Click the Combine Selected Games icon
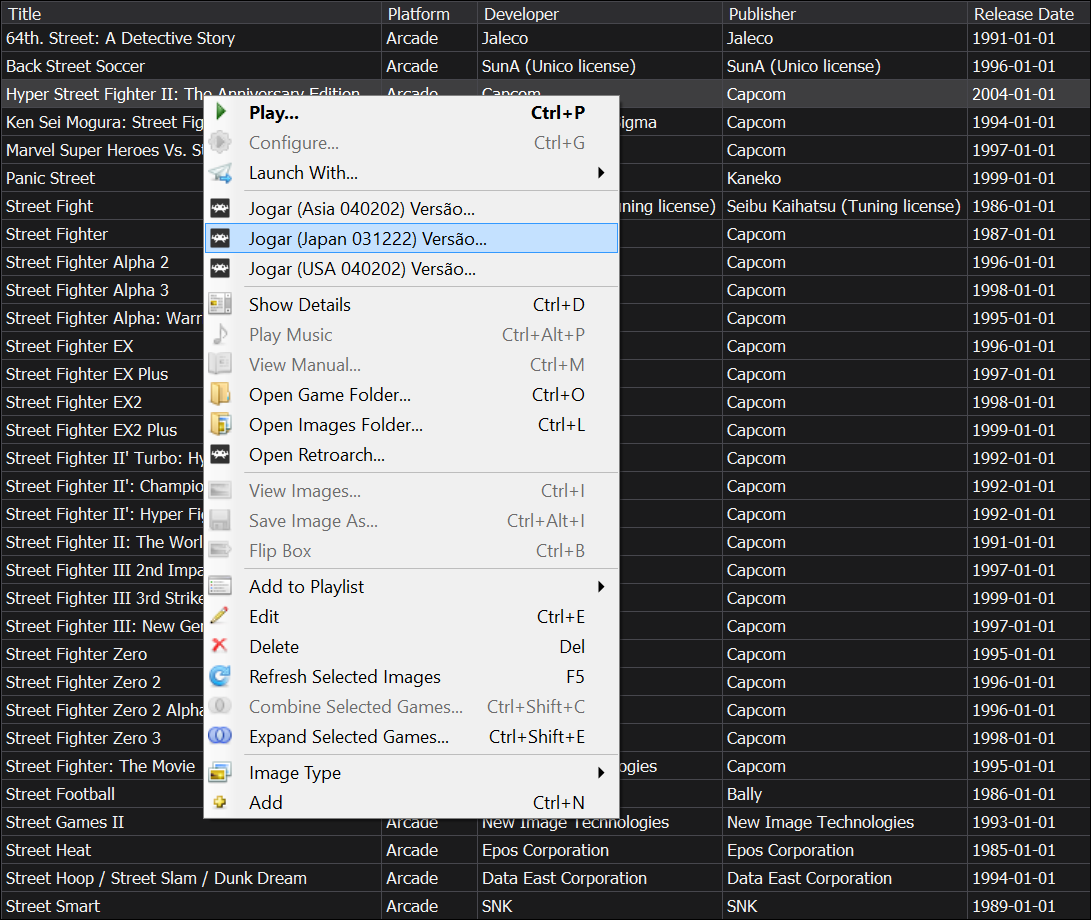Screen dimensions: 1091x920 coord(220,706)
